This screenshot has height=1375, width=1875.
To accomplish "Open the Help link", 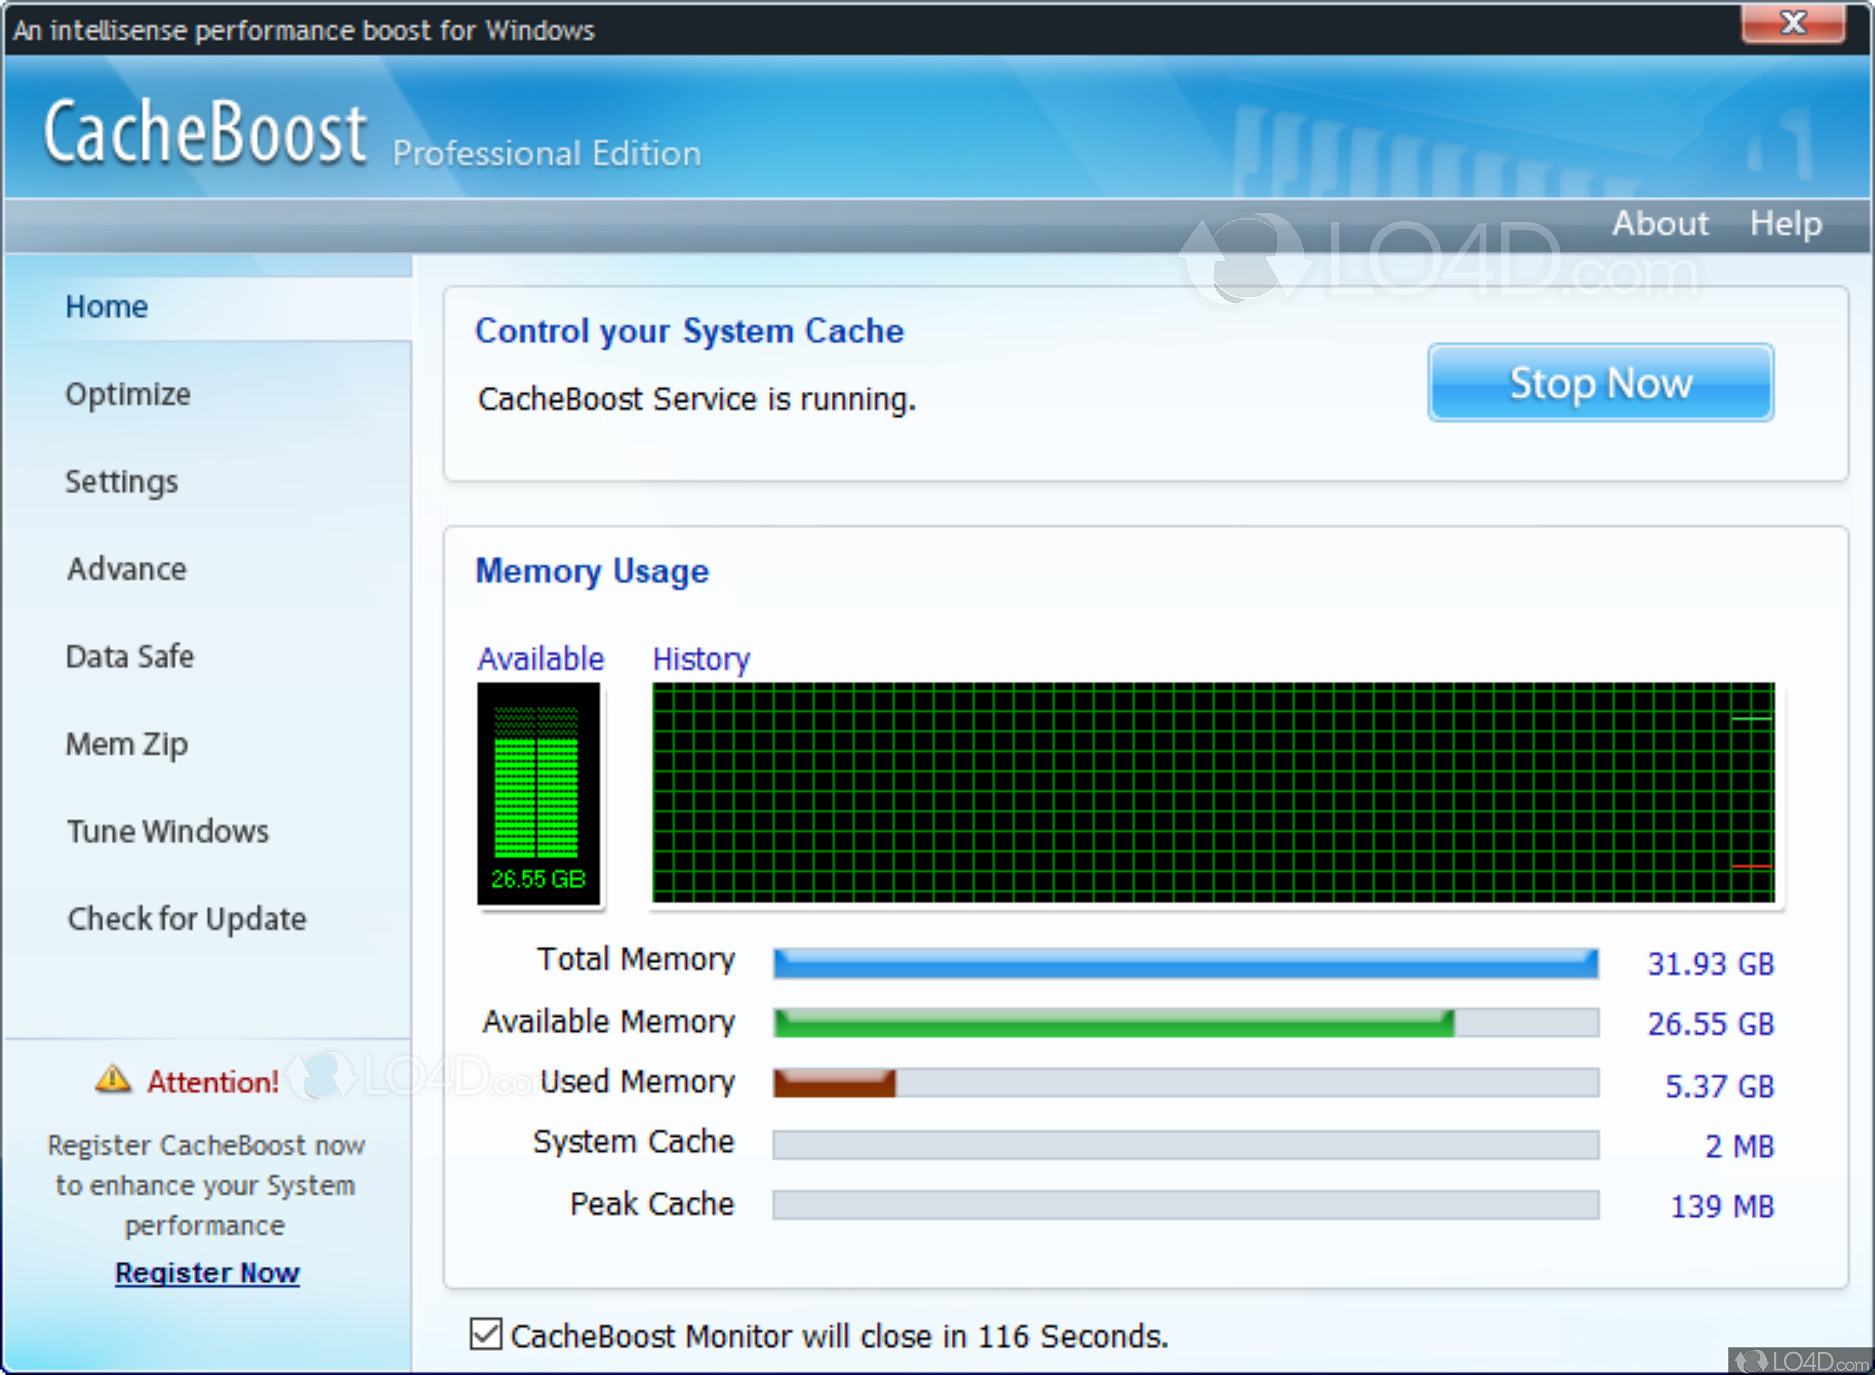I will coord(1786,223).
